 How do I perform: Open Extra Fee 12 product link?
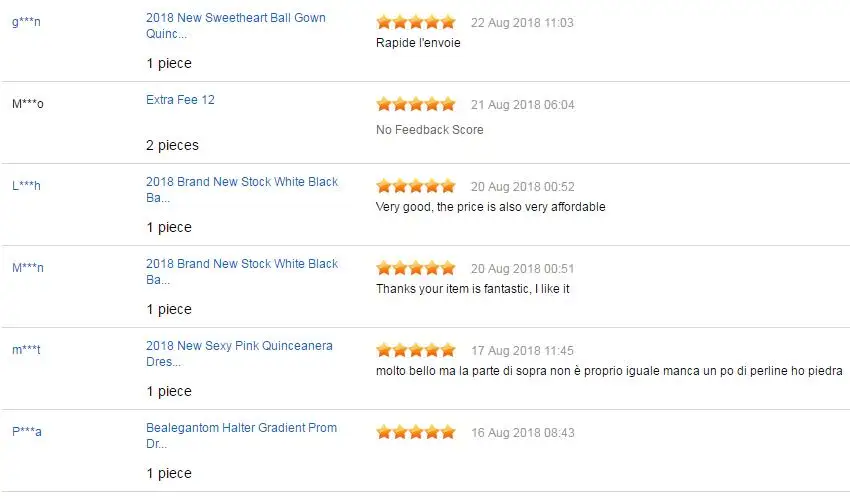pyautogui.click(x=180, y=100)
